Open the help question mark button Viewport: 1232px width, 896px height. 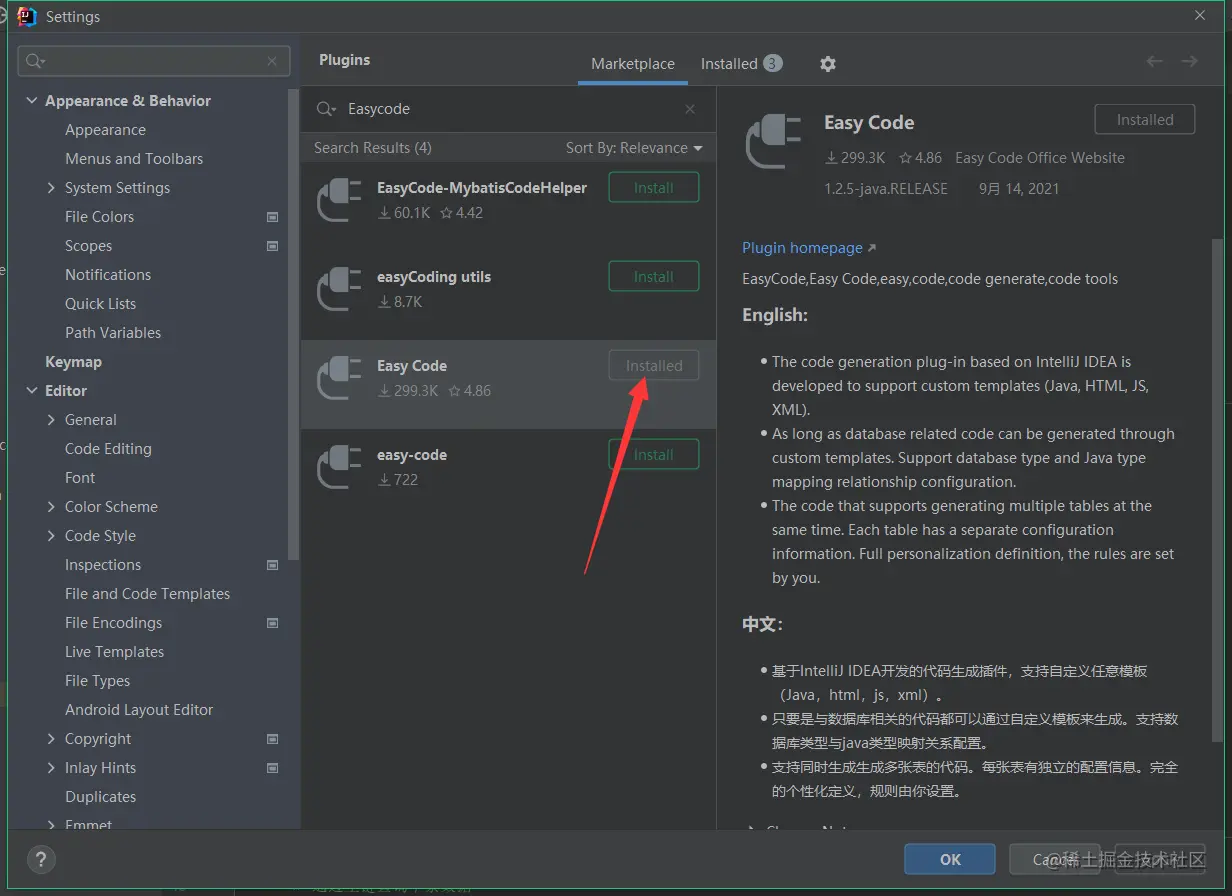pyautogui.click(x=41, y=859)
